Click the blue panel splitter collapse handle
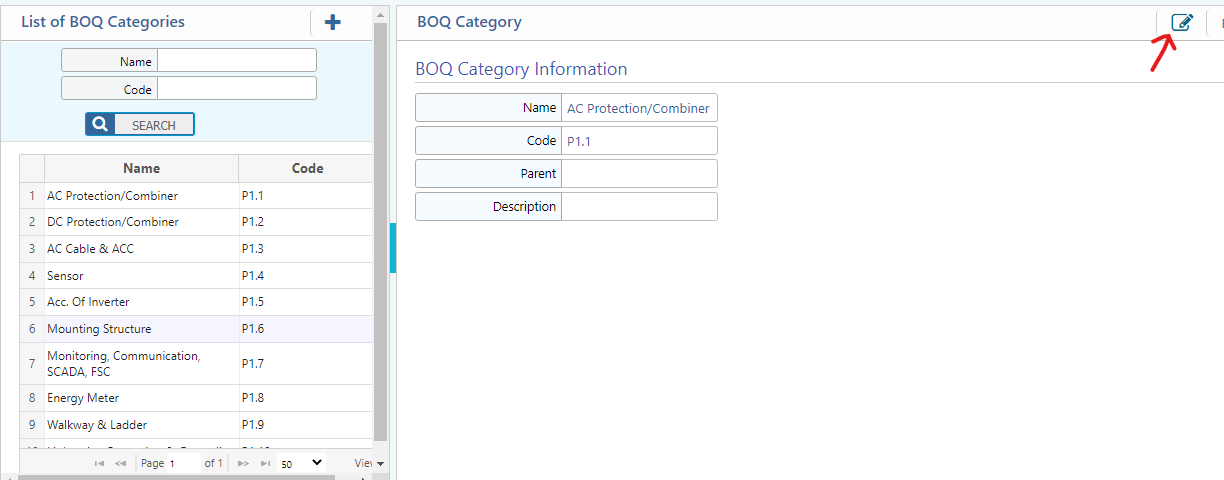1224x480 pixels. [x=393, y=248]
